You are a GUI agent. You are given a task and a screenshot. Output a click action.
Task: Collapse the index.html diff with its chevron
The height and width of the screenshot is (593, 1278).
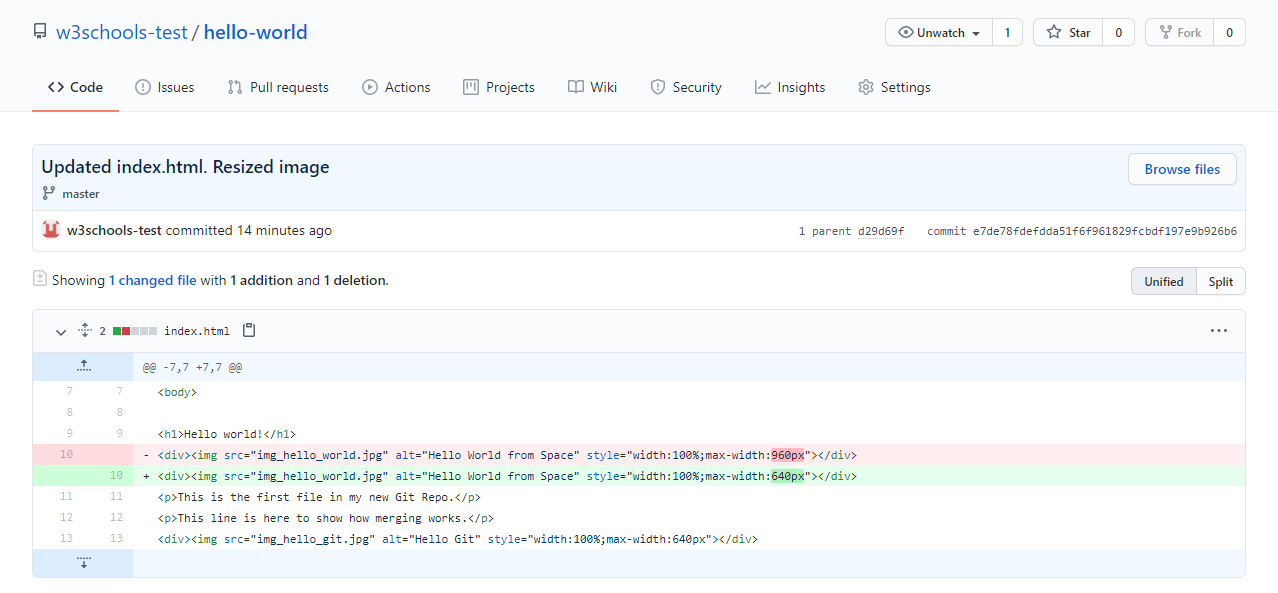pos(60,331)
